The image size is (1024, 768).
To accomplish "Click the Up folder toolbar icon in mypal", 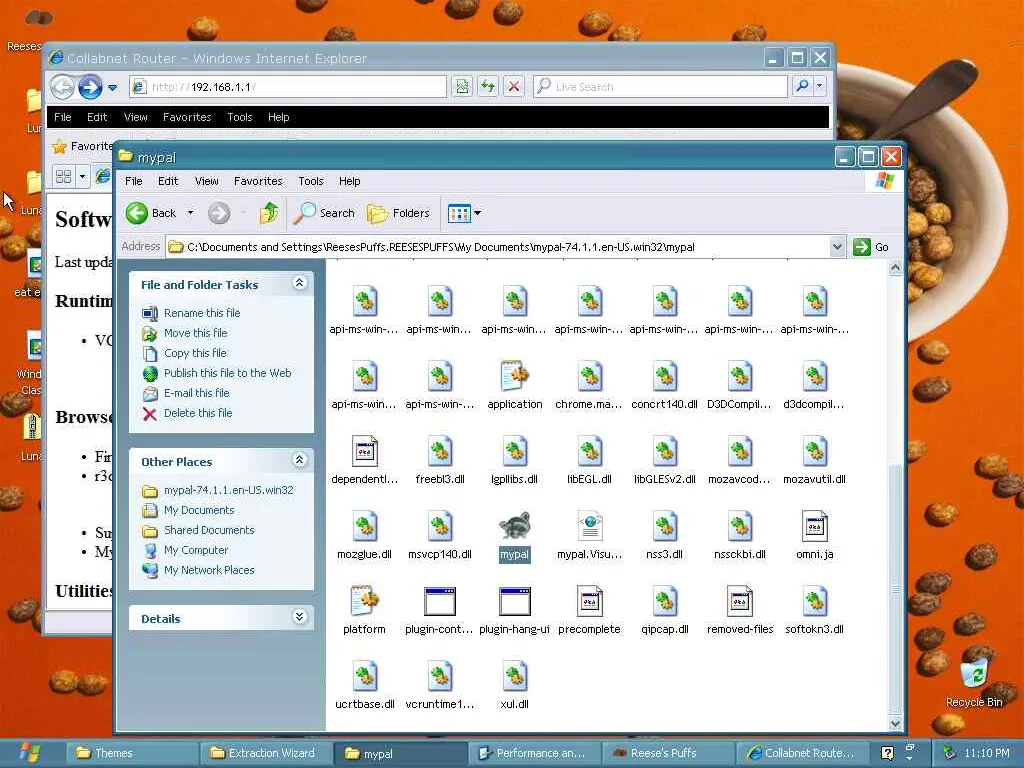I will [268, 213].
